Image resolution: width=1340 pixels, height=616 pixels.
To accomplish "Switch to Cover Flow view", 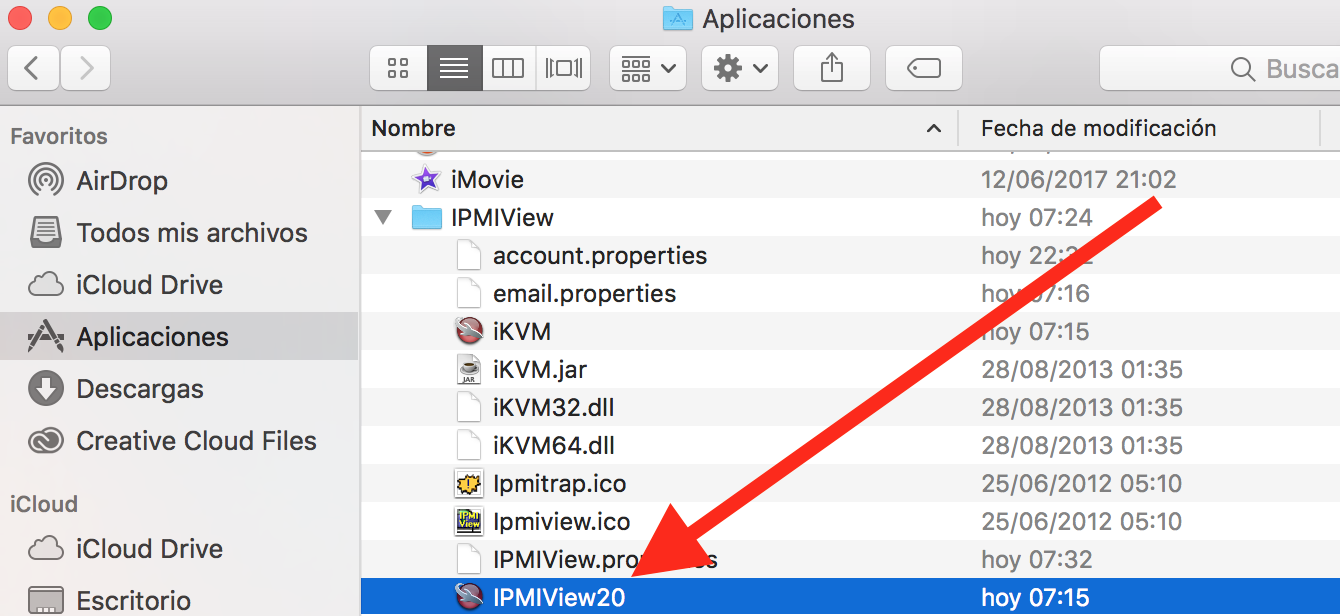I will [563, 68].
